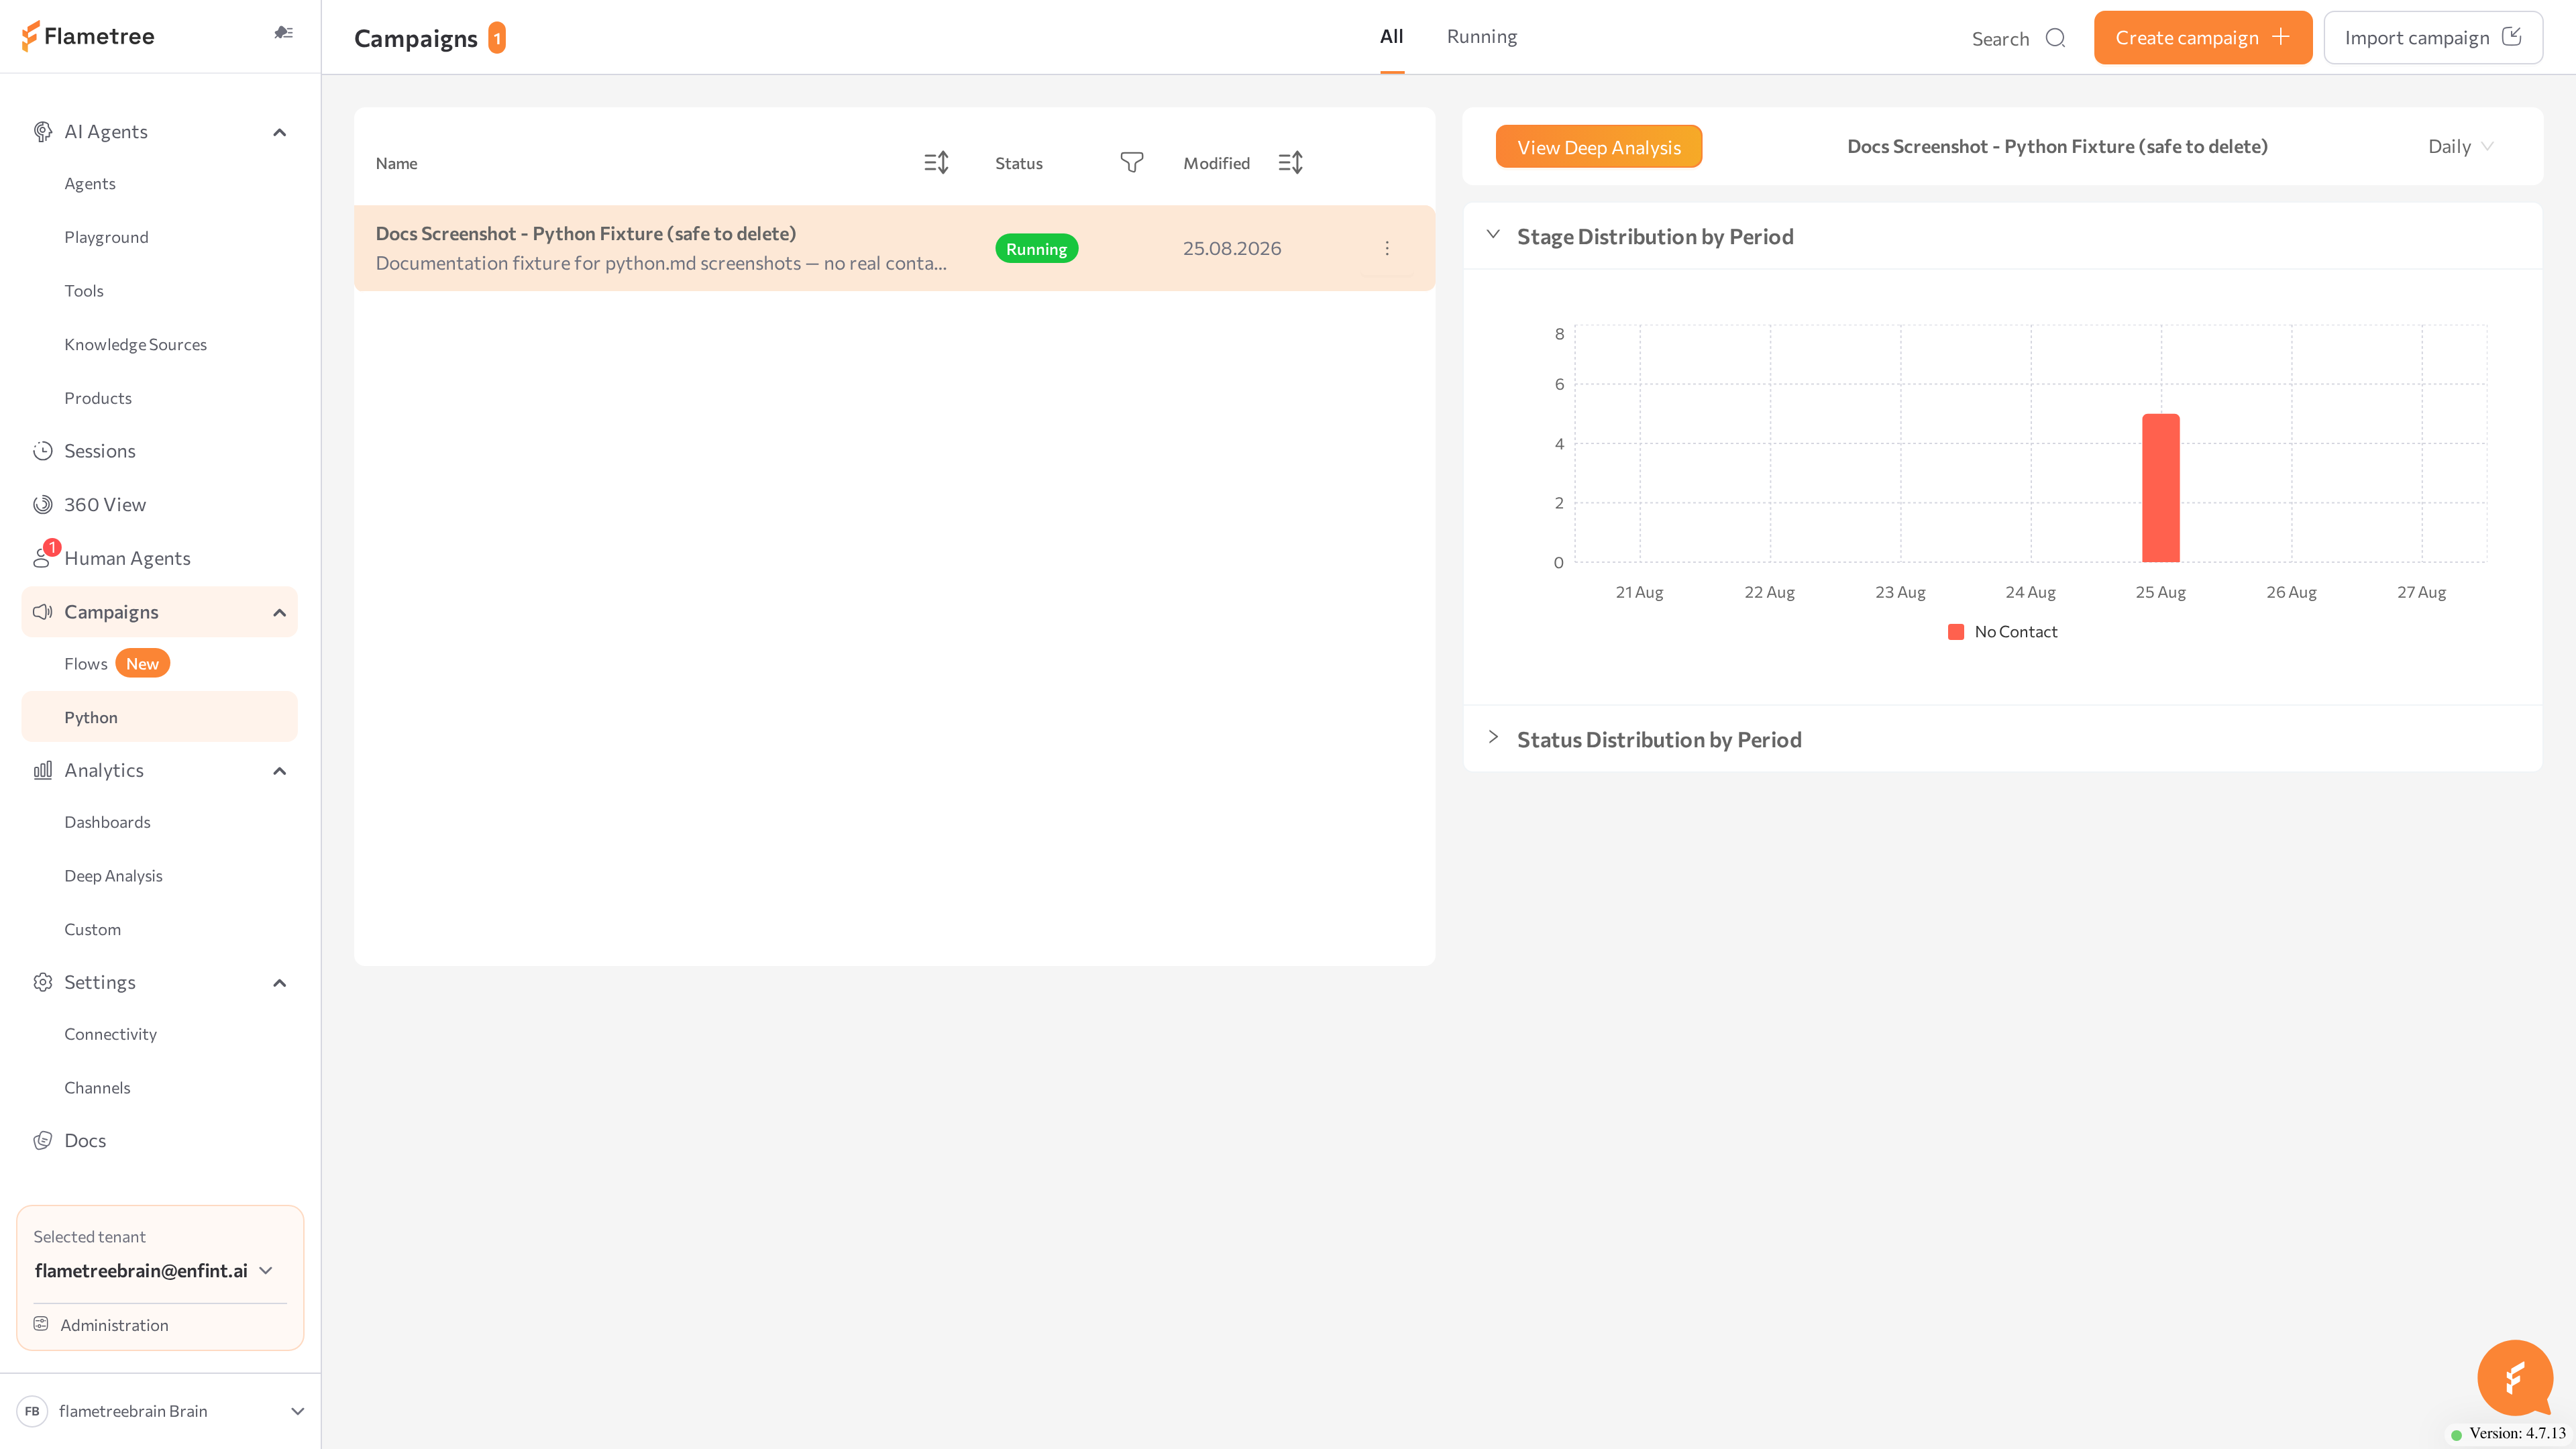The height and width of the screenshot is (1449, 2576).
Task: Click the Flametree logo
Action: point(88,36)
